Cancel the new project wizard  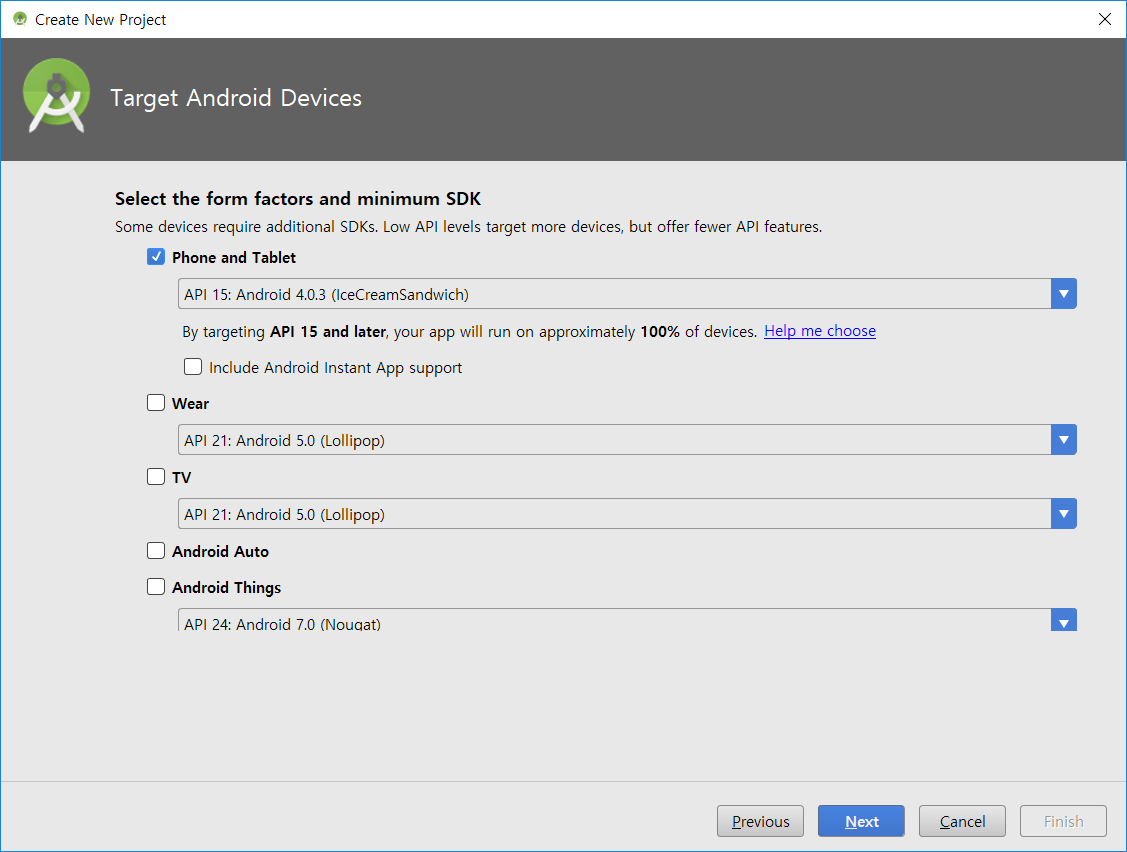click(962, 821)
